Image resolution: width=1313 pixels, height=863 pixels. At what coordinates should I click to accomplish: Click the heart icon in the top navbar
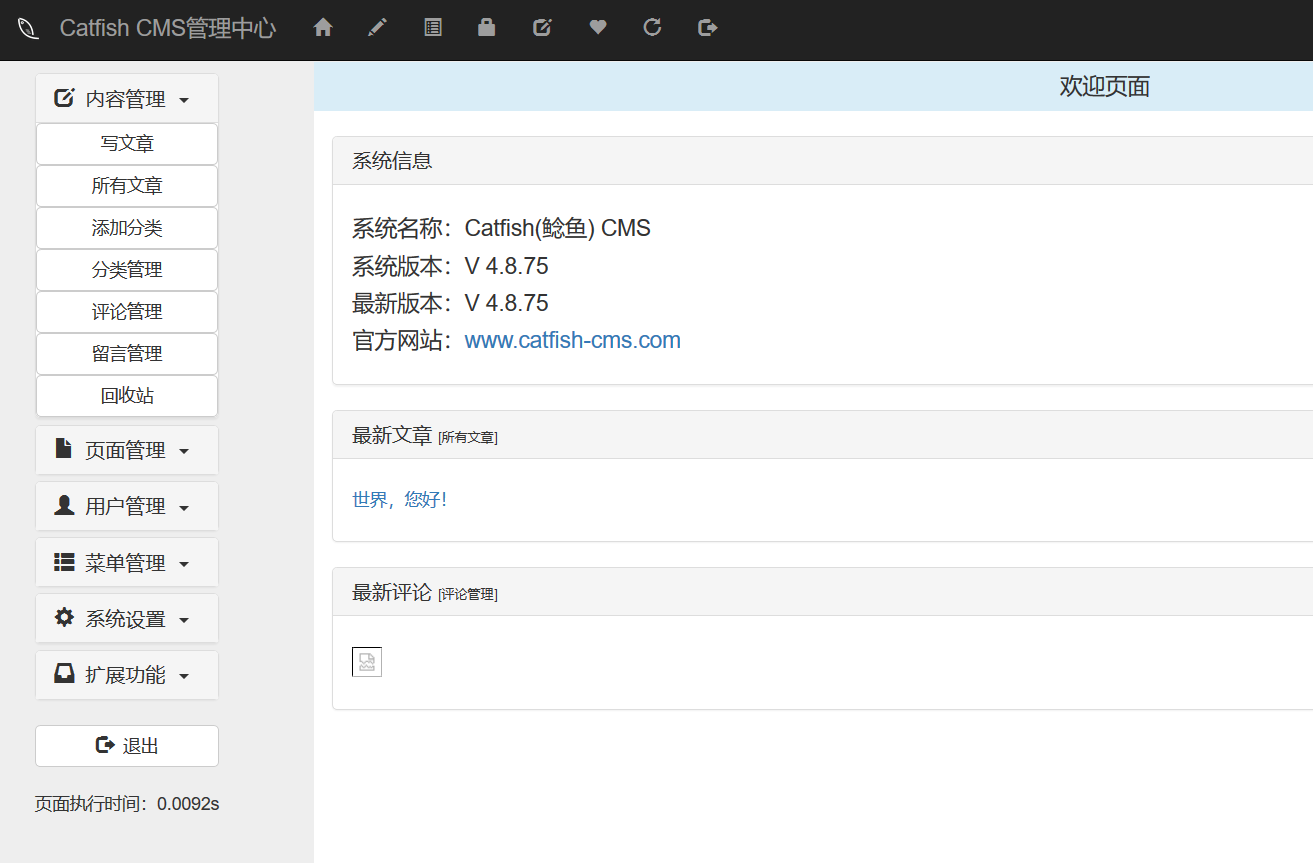[598, 28]
